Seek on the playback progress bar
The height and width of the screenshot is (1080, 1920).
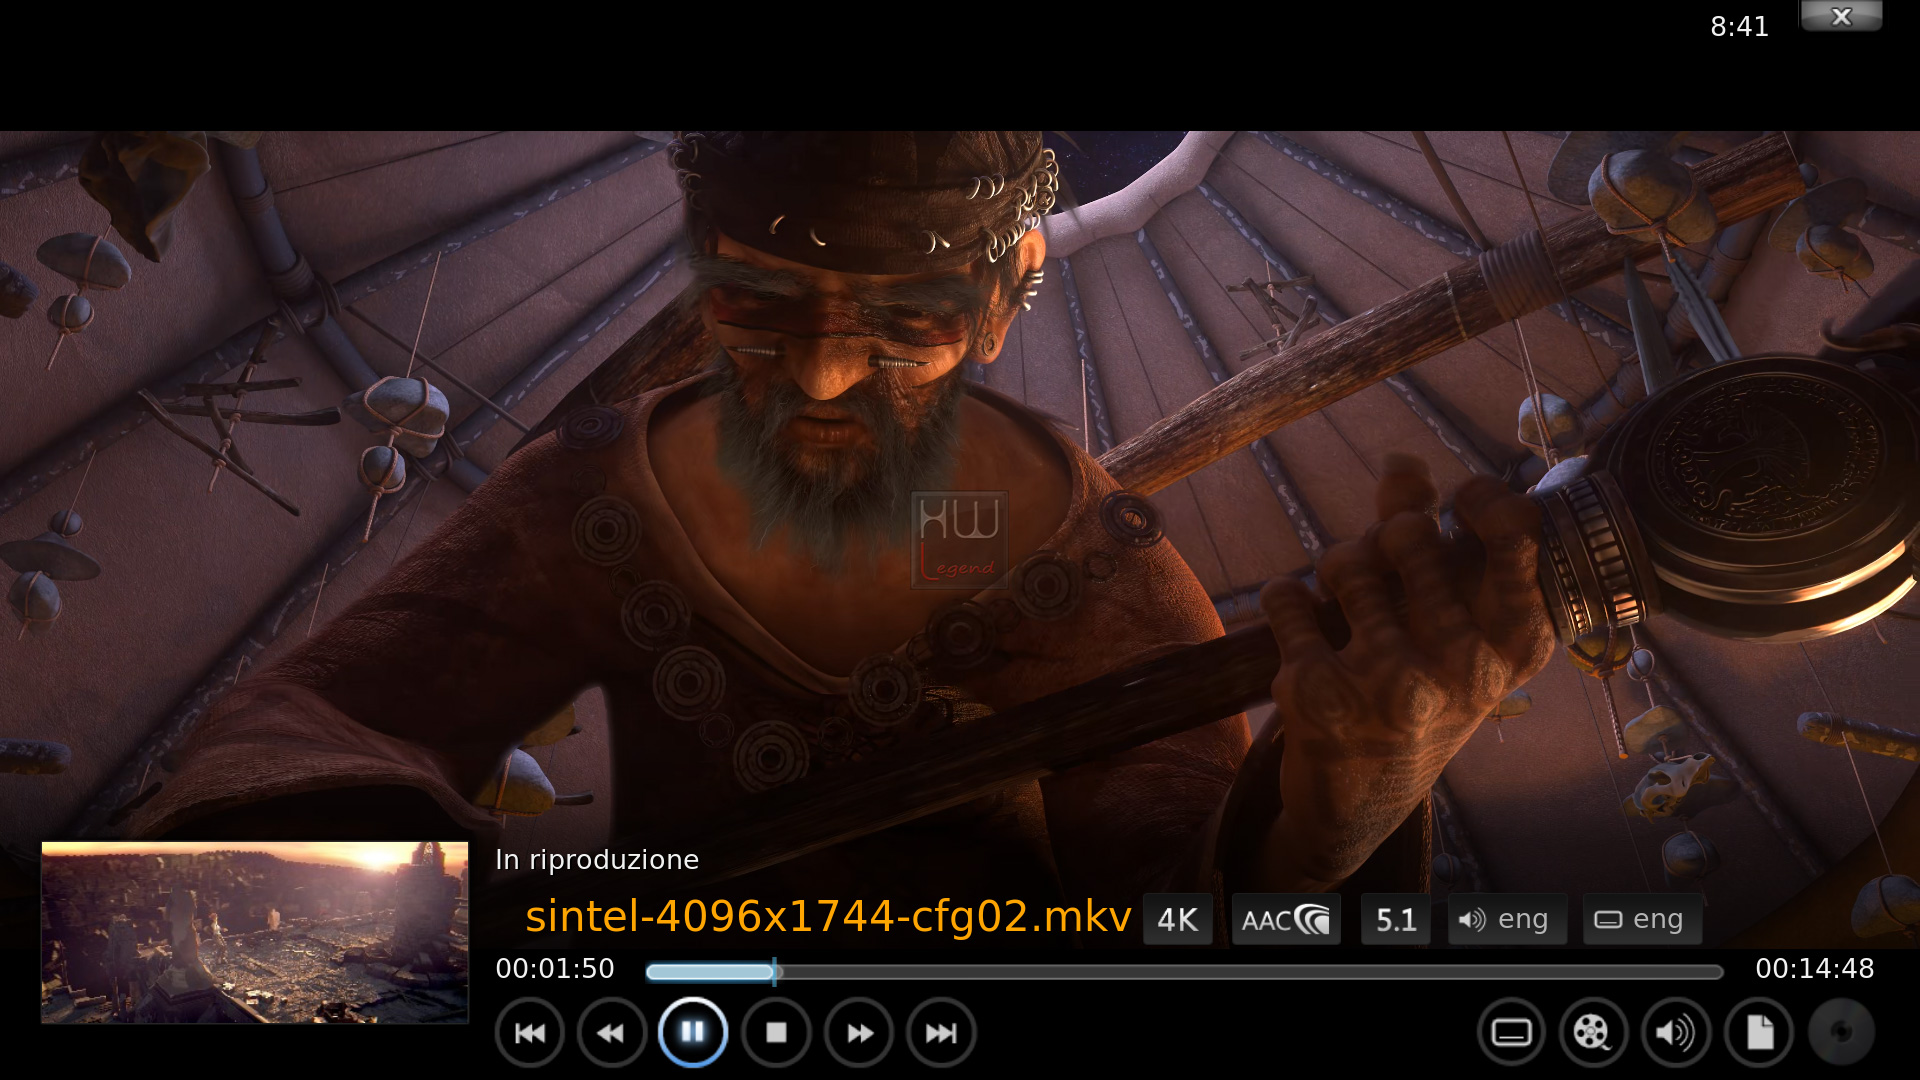point(1184,972)
